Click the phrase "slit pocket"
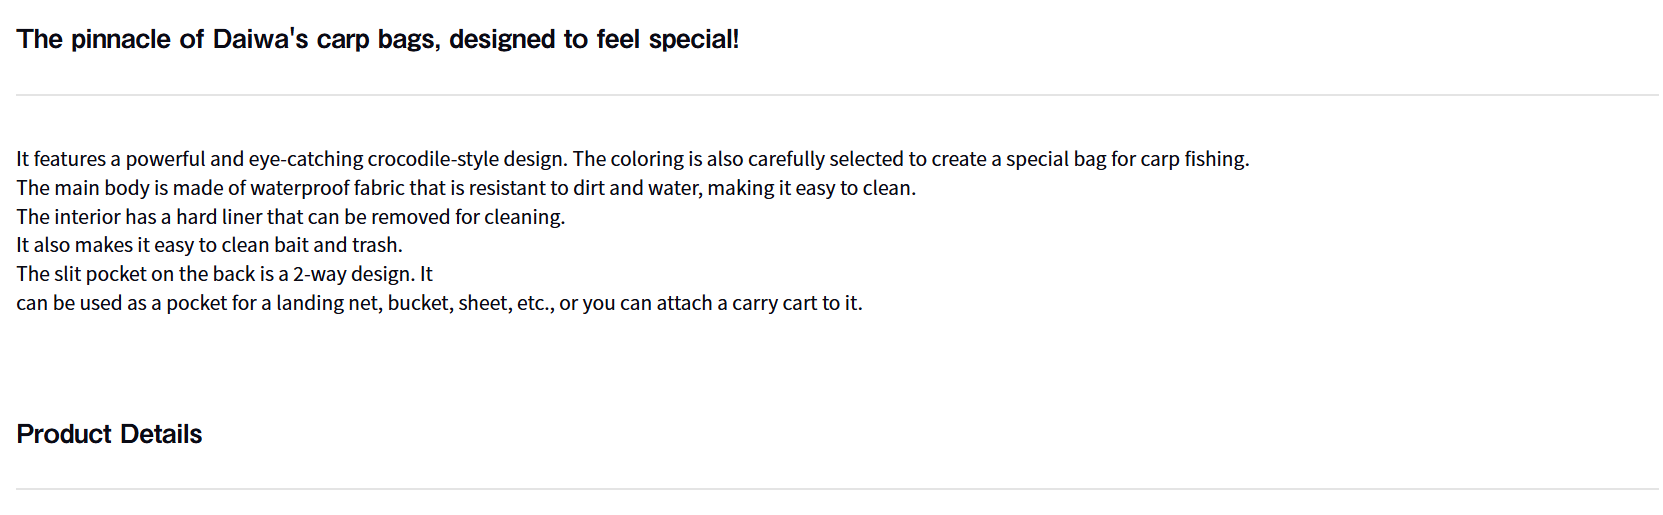 pyautogui.click(x=114, y=274)
